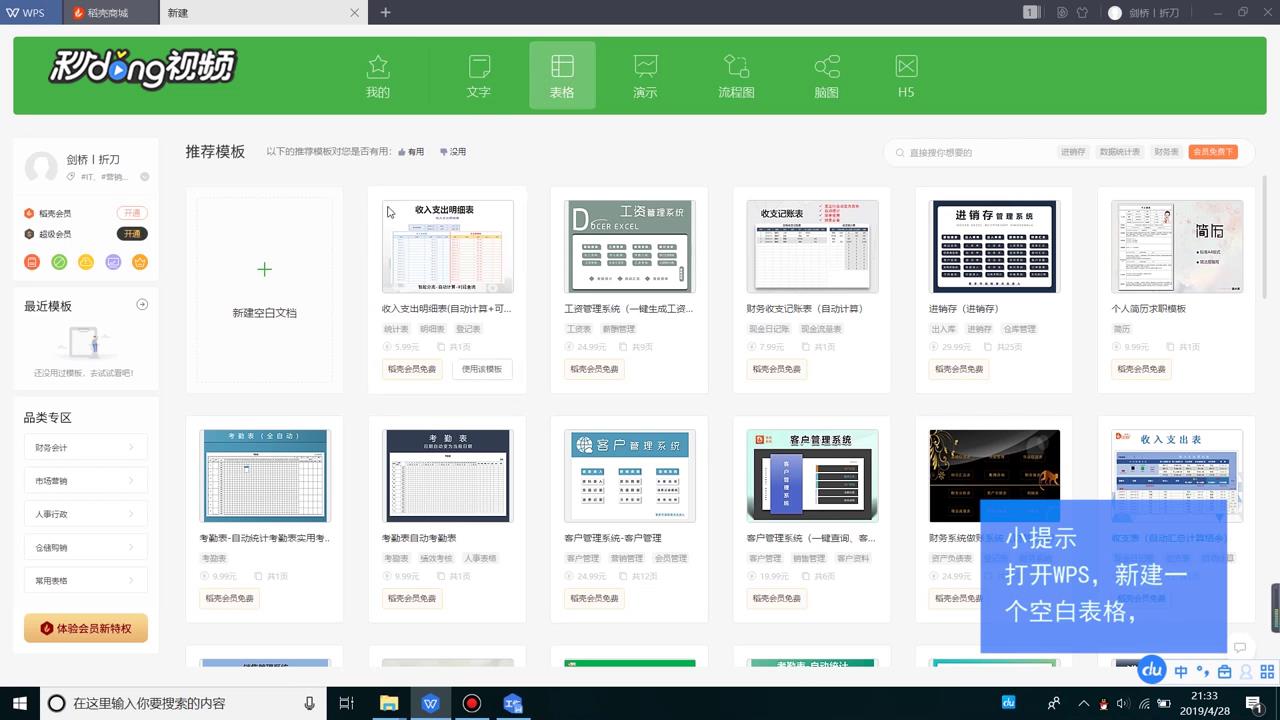Select the 演示 presentation type icon
The image size is (1280, 720).
(645, 67)
